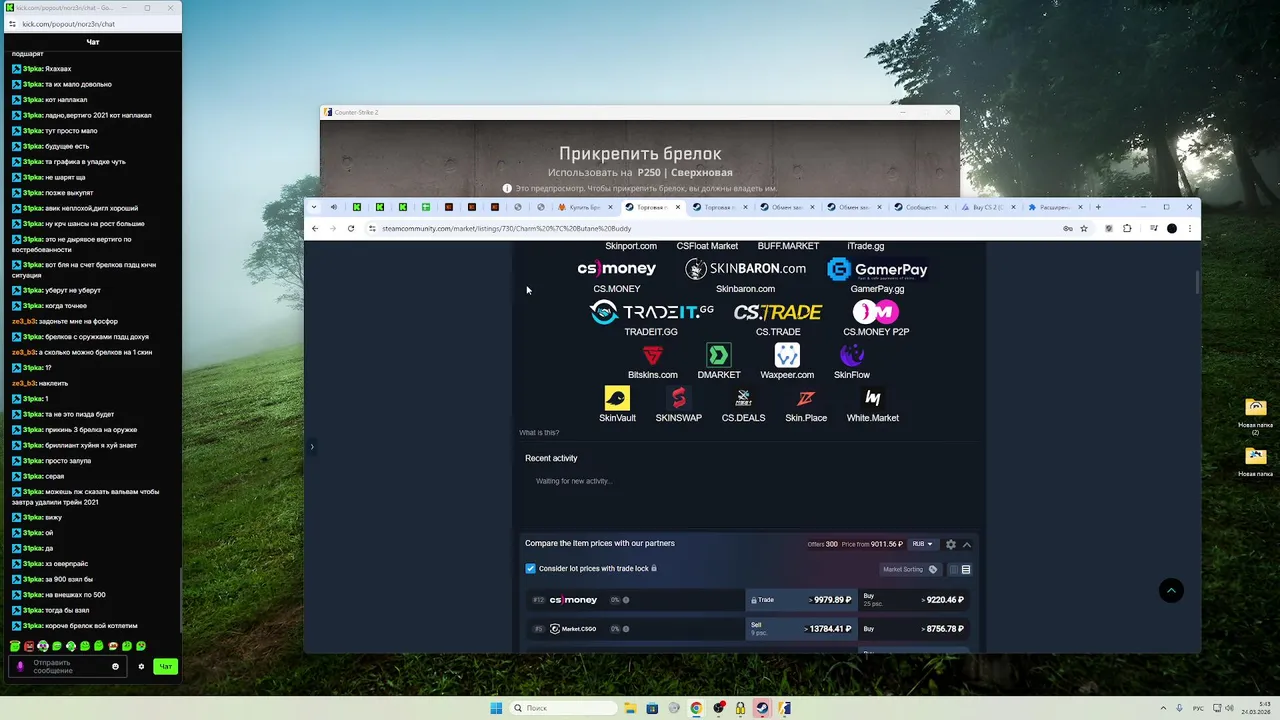The height and width of the screenshot is (720, 1280).
Task: Open the CS.MONEY marketplace logo
Action: click(616, 269)
